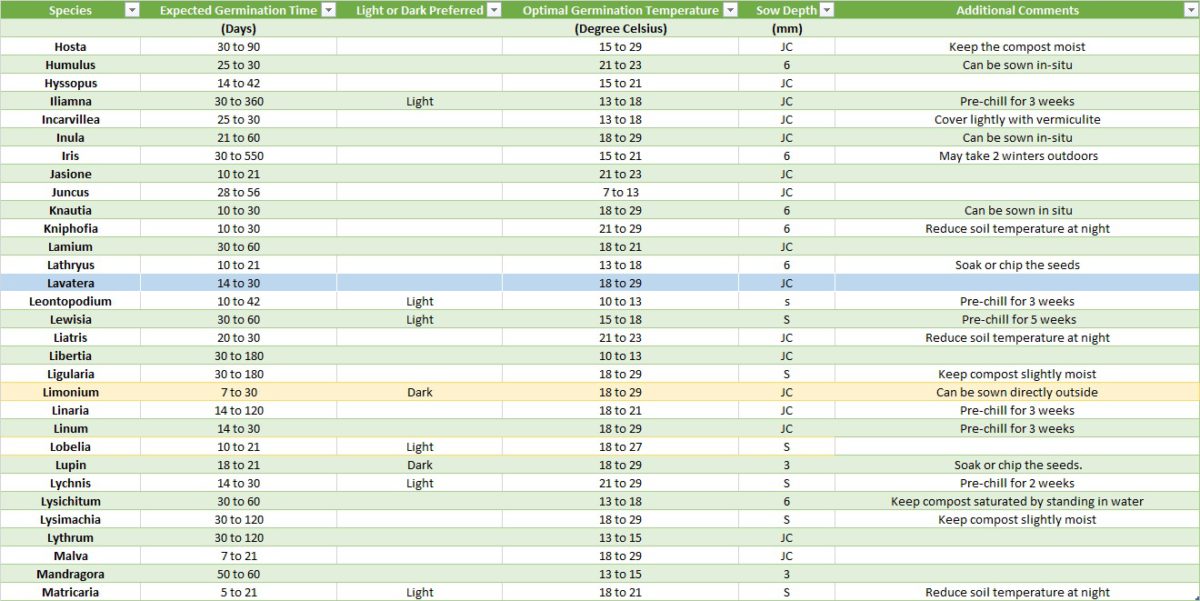Select the 'May take 2 winters outdoors' cell

point(1017,156)
